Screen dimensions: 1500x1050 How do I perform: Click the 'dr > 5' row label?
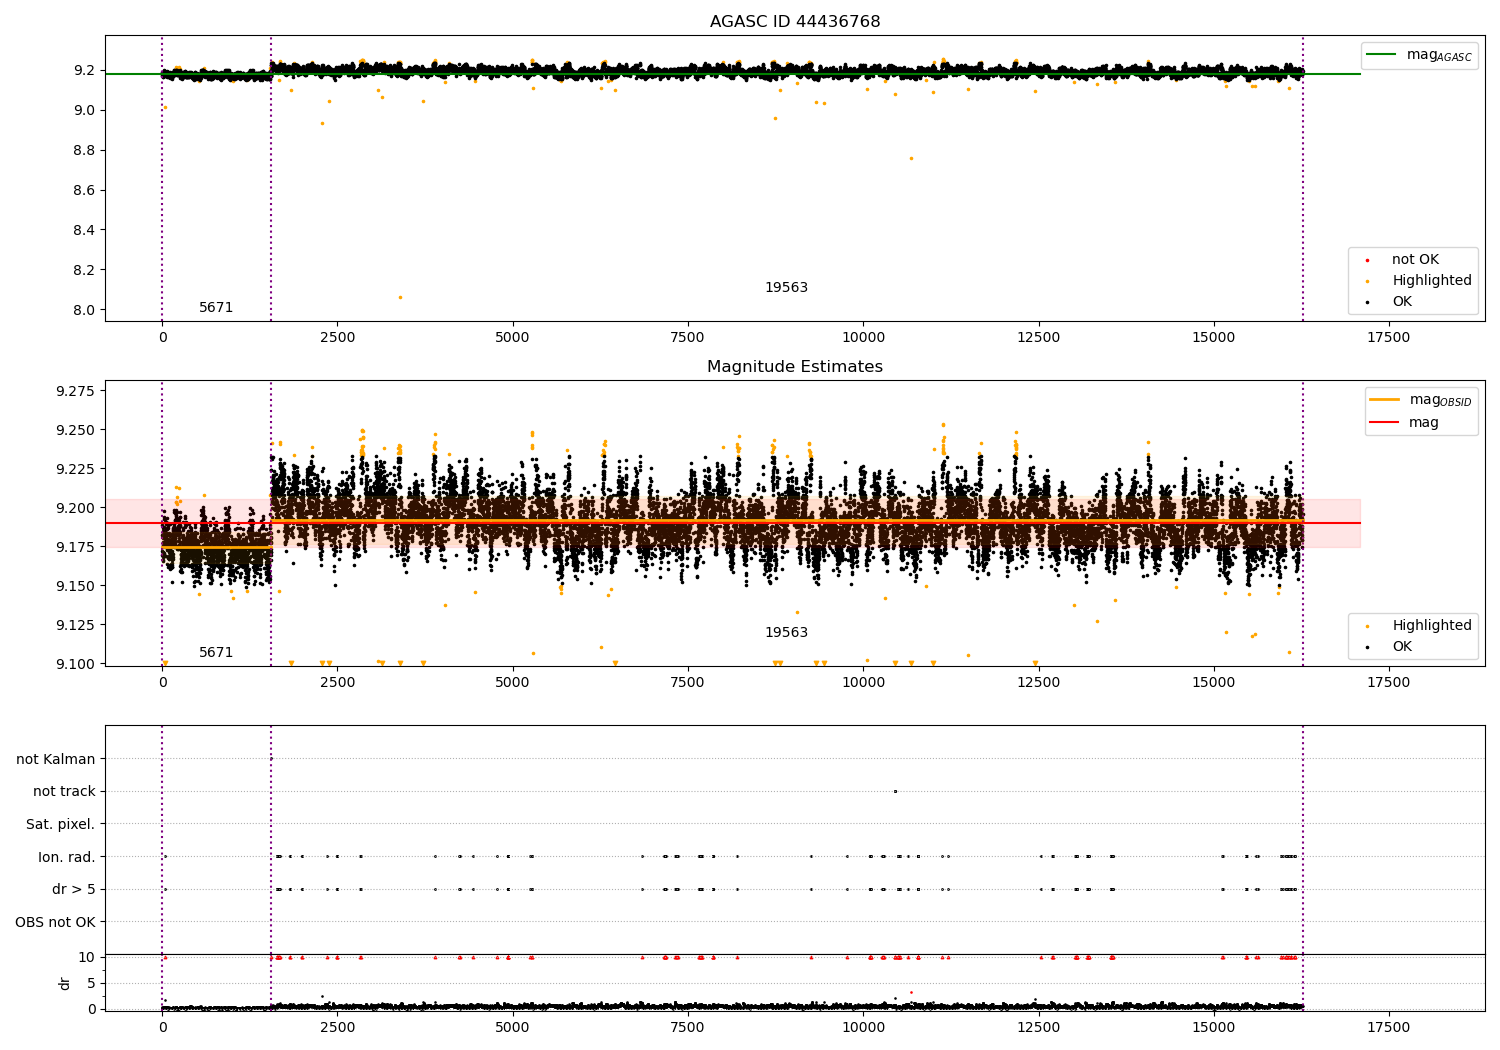pyautogui.click(x=74, y=889)
